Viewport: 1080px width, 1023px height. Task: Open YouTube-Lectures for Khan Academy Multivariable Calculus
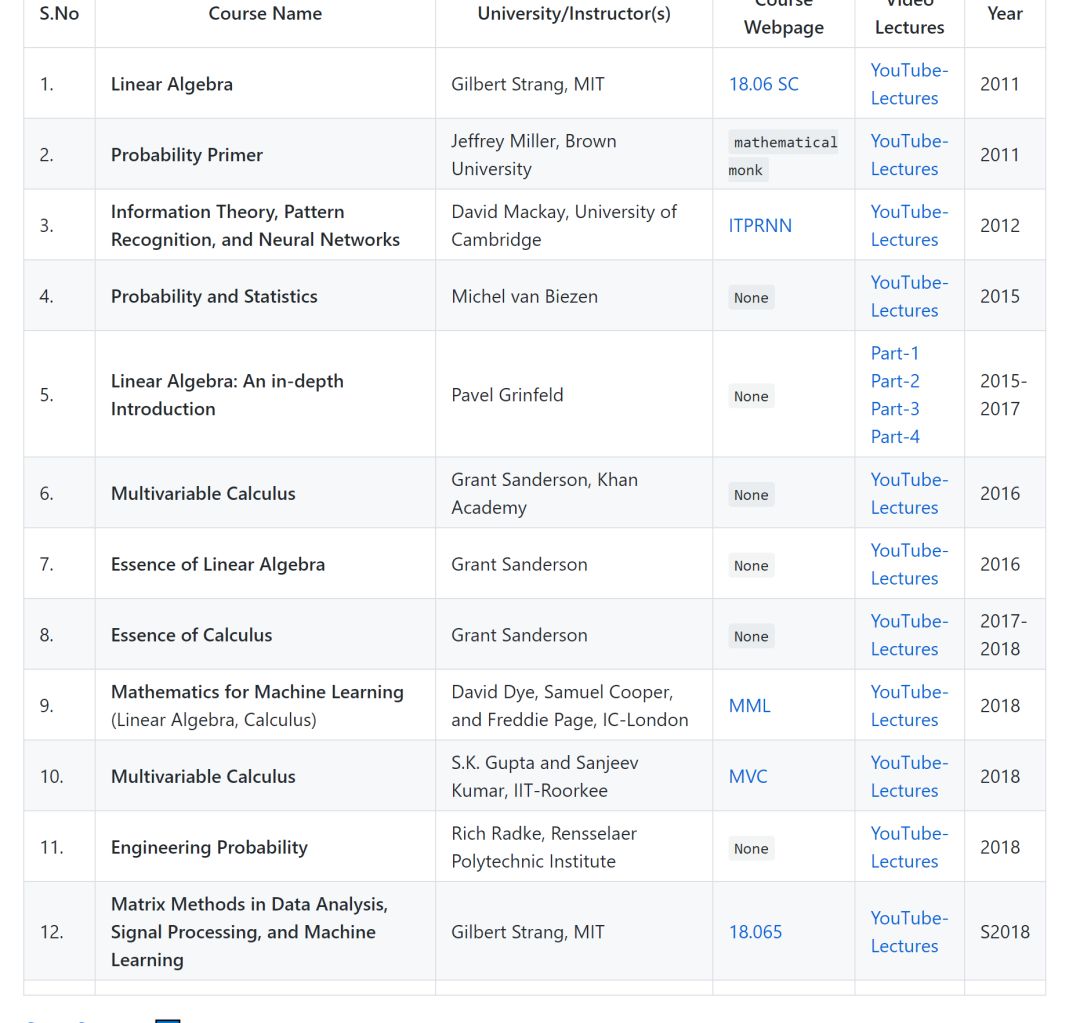[908, 493]
